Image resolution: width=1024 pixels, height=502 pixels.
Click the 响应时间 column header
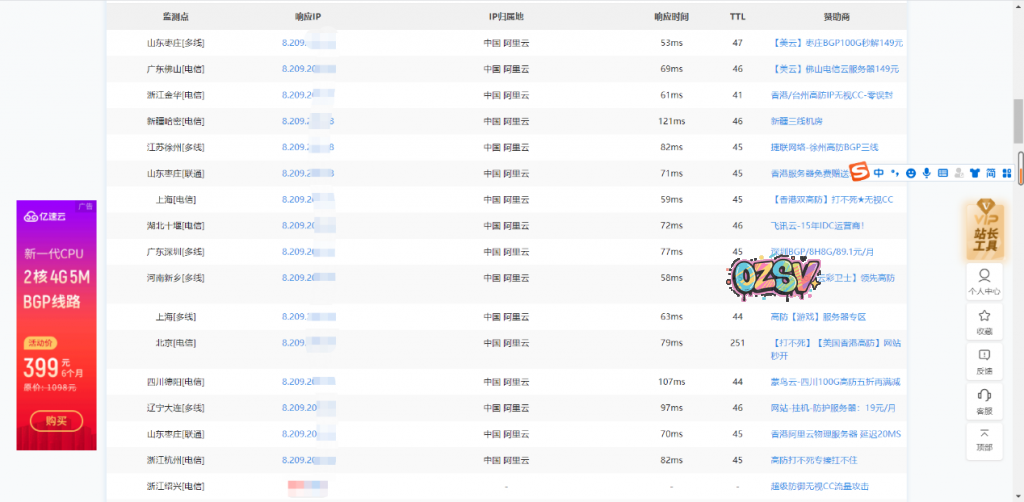(671, 17)
